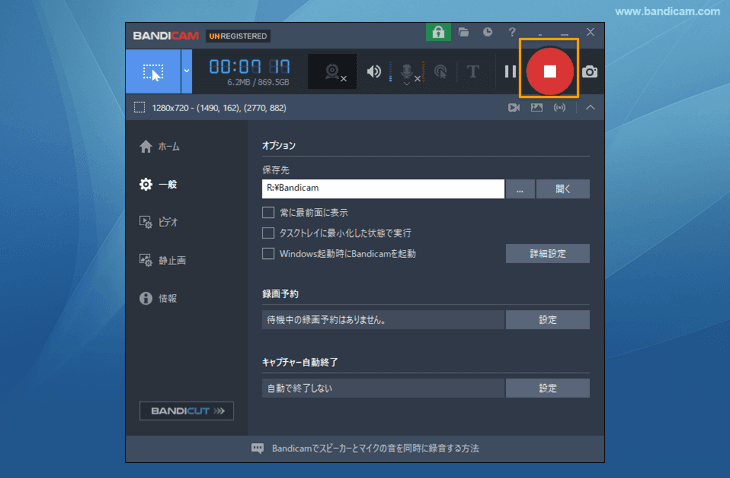Click the 6.2MB / 869.5GB file size text
The image size is (730, 478).
pyautogui.click(x=258, y=82)
